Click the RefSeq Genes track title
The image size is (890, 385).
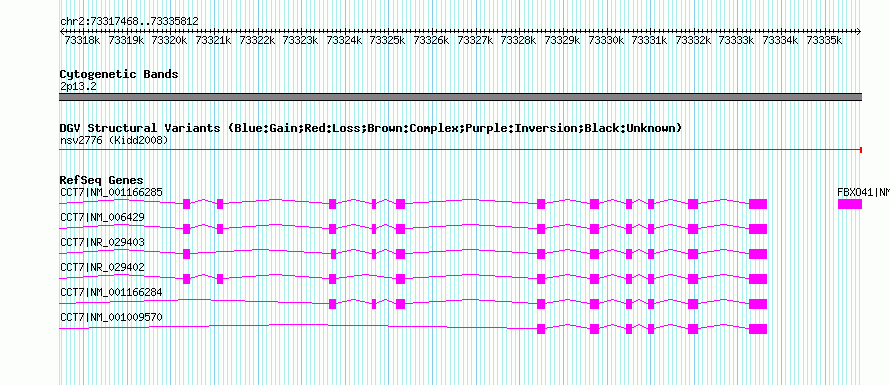[101, 181]
